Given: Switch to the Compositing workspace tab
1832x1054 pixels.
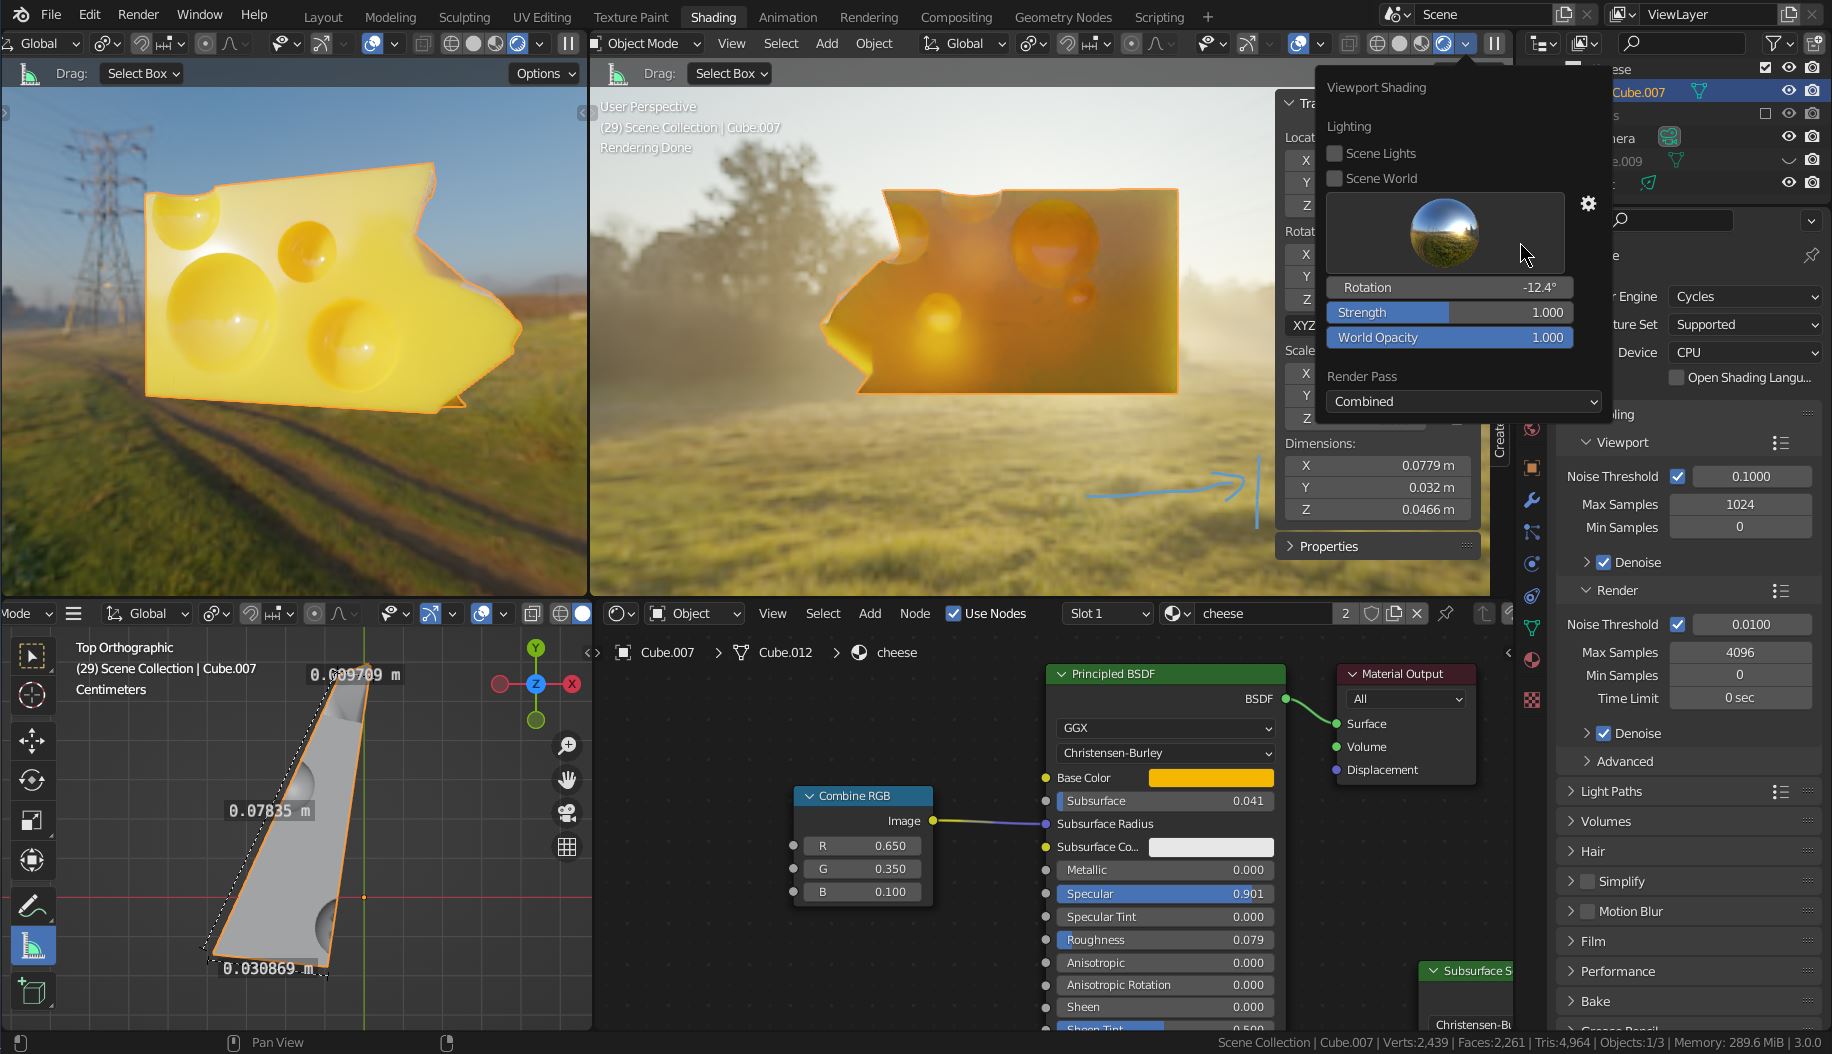Looking at the screenshot, I should 956,17.
